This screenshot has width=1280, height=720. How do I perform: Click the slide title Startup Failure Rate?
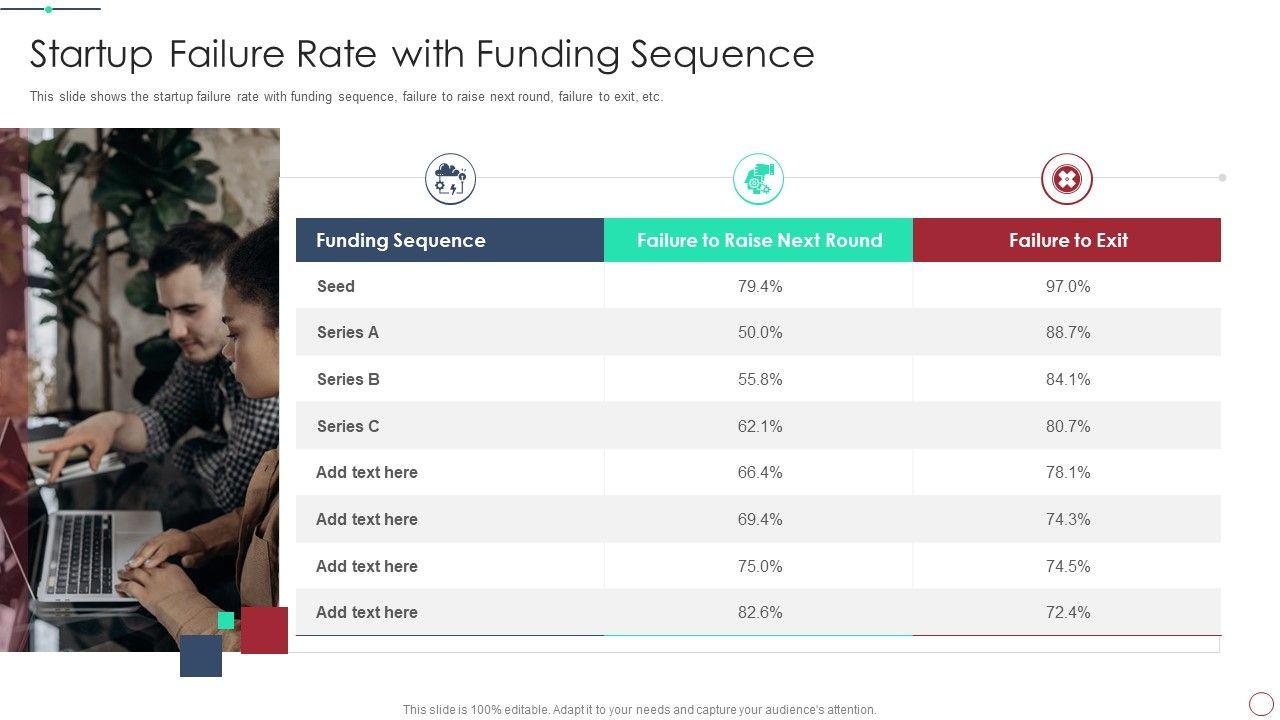(x=422, y=54)
